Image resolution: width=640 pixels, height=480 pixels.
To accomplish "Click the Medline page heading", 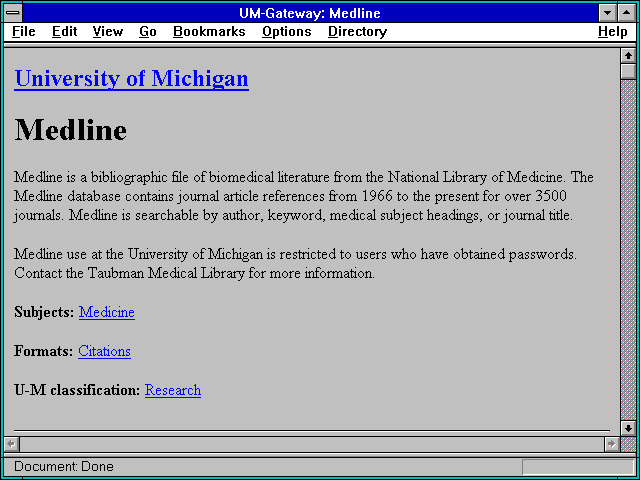I will 71,130.
